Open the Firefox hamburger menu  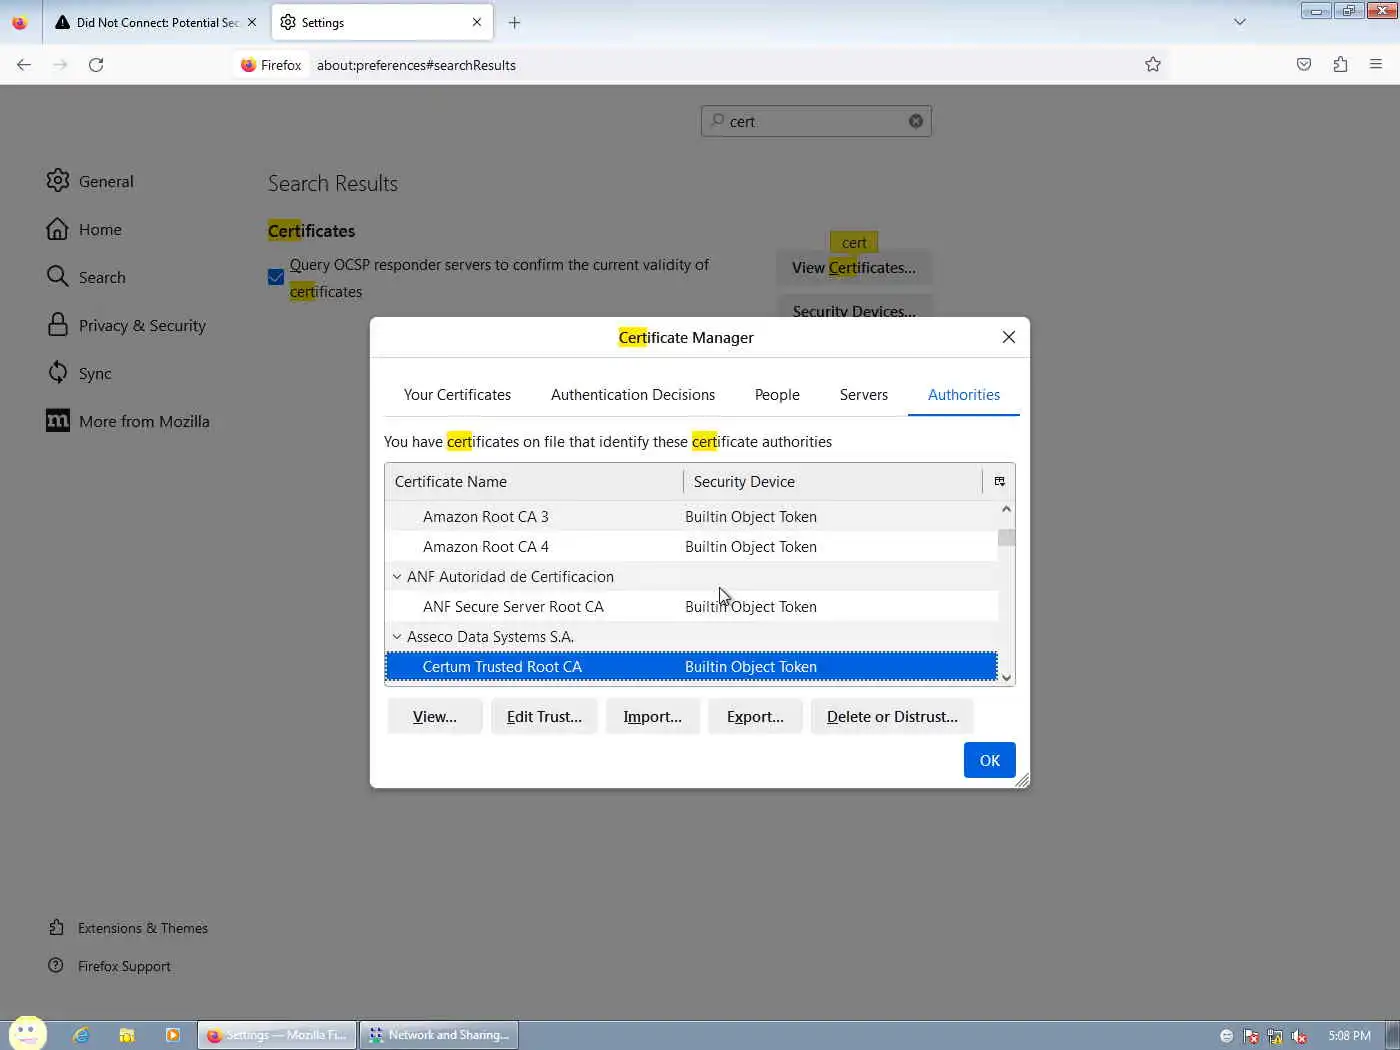click(1376, 65)
